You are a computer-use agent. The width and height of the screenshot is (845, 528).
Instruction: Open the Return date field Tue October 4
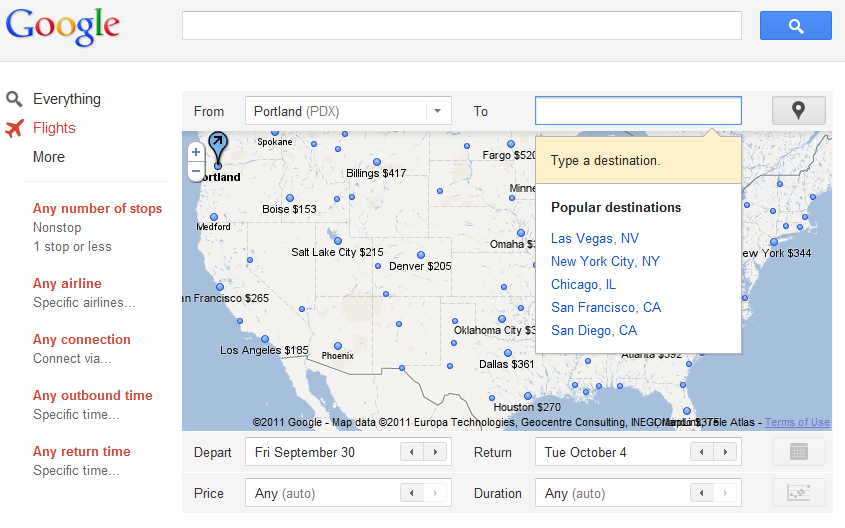[x=638, y=451]
